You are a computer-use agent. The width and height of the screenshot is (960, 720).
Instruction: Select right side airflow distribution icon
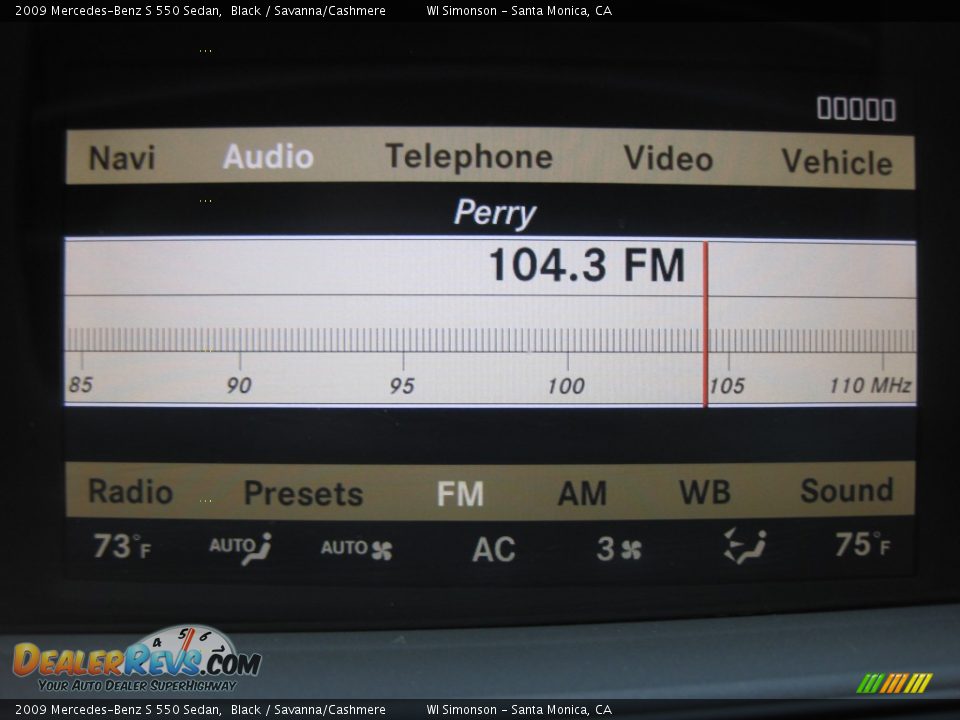point(744,546)
